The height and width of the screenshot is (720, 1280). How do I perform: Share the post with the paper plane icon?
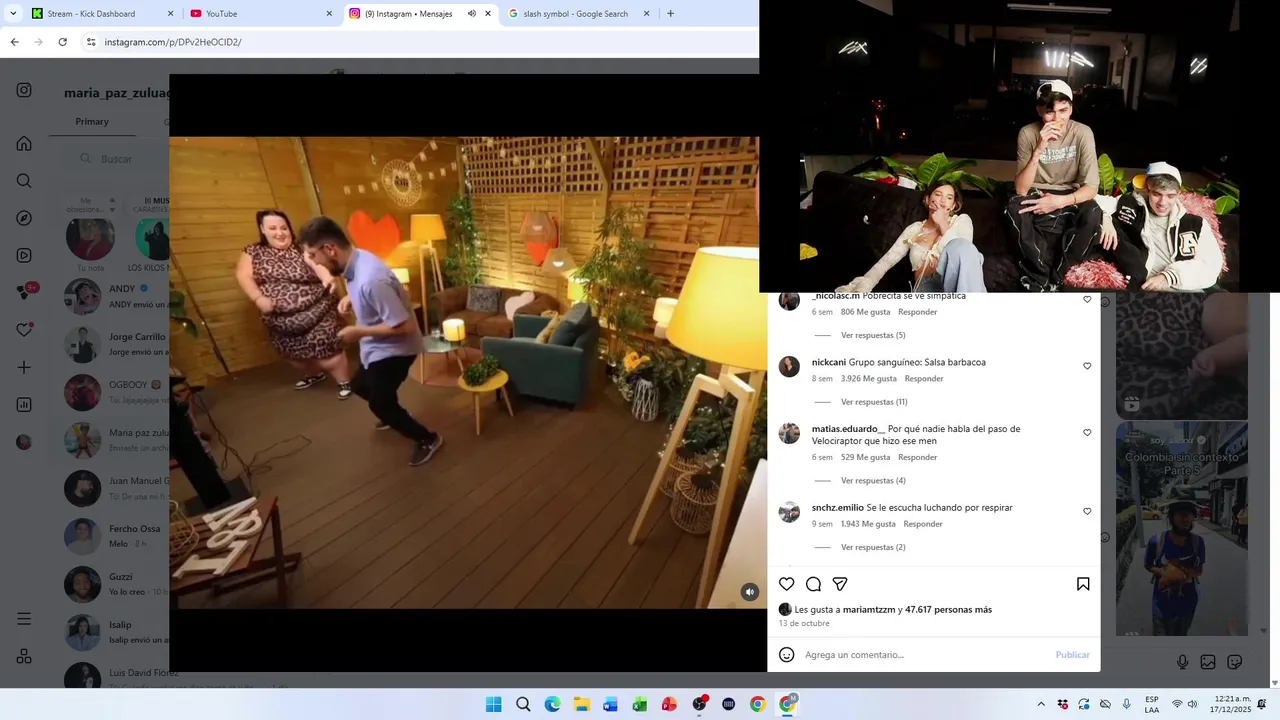[840, 584]
